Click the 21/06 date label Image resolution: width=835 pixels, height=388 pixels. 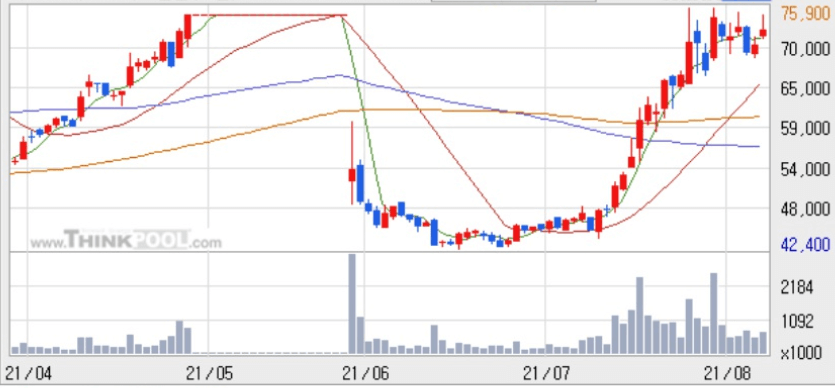[365, 374]
